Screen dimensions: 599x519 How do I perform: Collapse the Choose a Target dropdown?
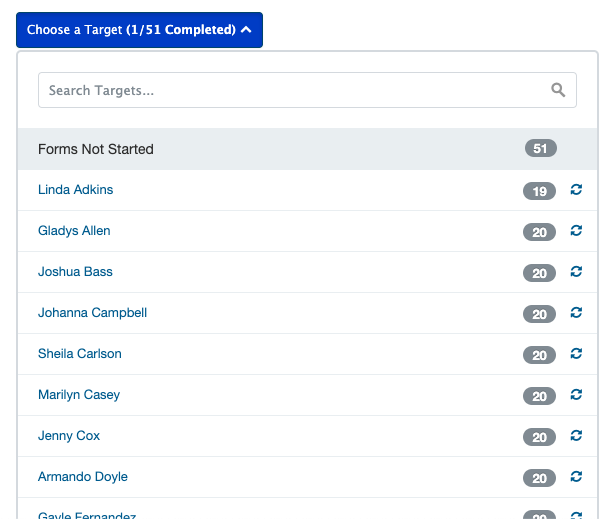tap(139, 30)
